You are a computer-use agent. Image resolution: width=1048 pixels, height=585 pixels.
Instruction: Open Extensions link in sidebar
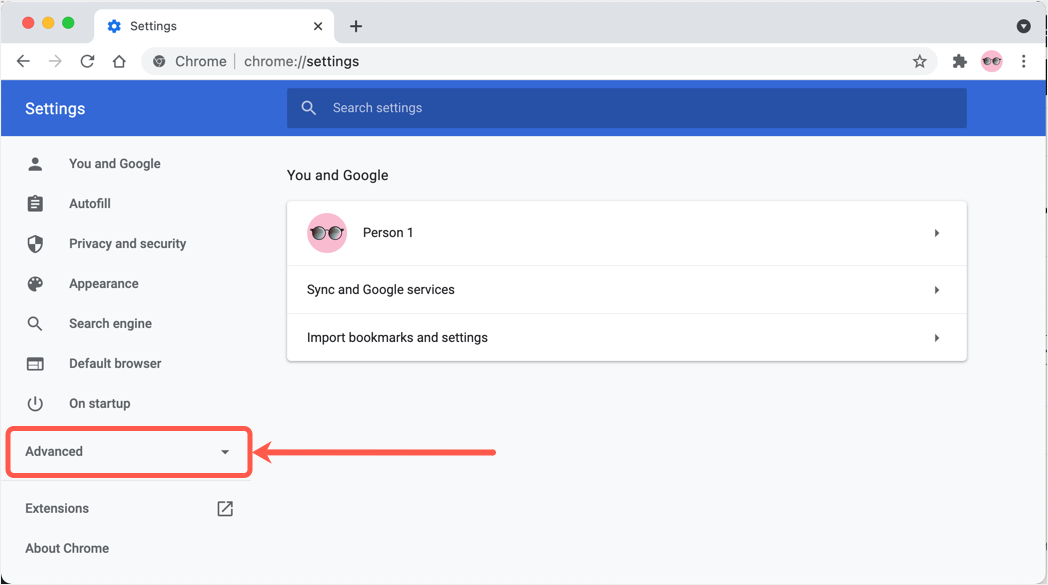pyautogui.click(x=57, y=509)
